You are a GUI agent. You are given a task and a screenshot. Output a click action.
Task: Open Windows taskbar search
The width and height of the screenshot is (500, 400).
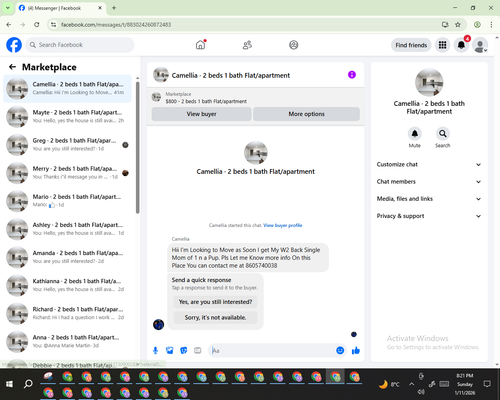coord(28,384)
